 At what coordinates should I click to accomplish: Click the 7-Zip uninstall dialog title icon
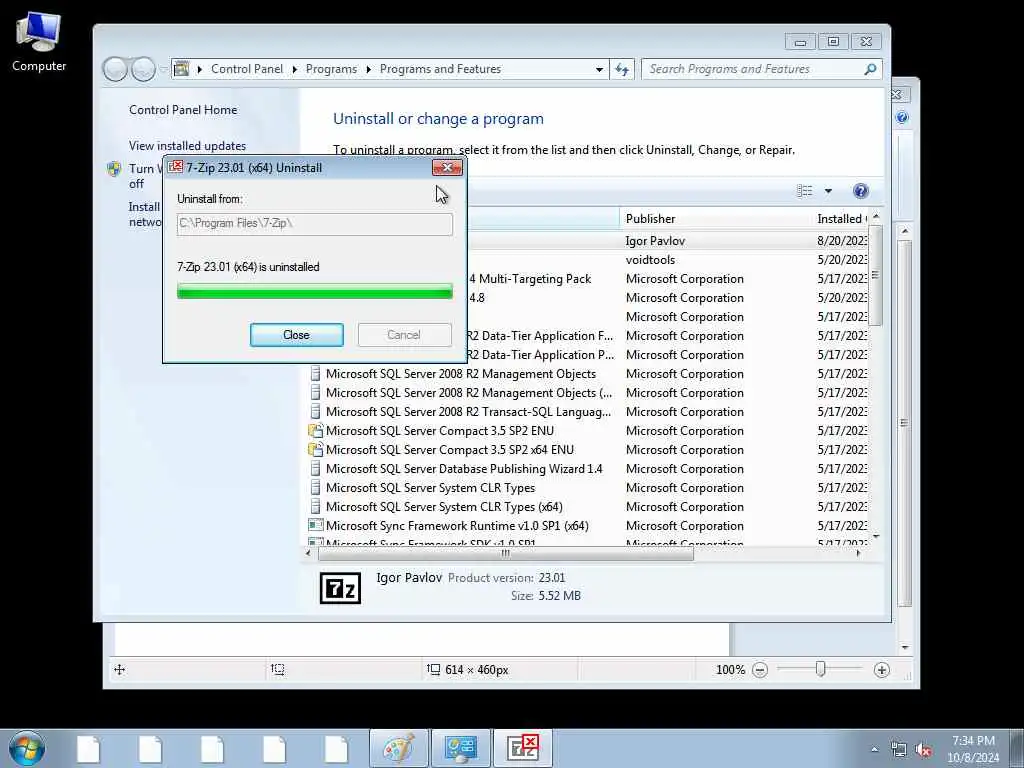(176, 167)
